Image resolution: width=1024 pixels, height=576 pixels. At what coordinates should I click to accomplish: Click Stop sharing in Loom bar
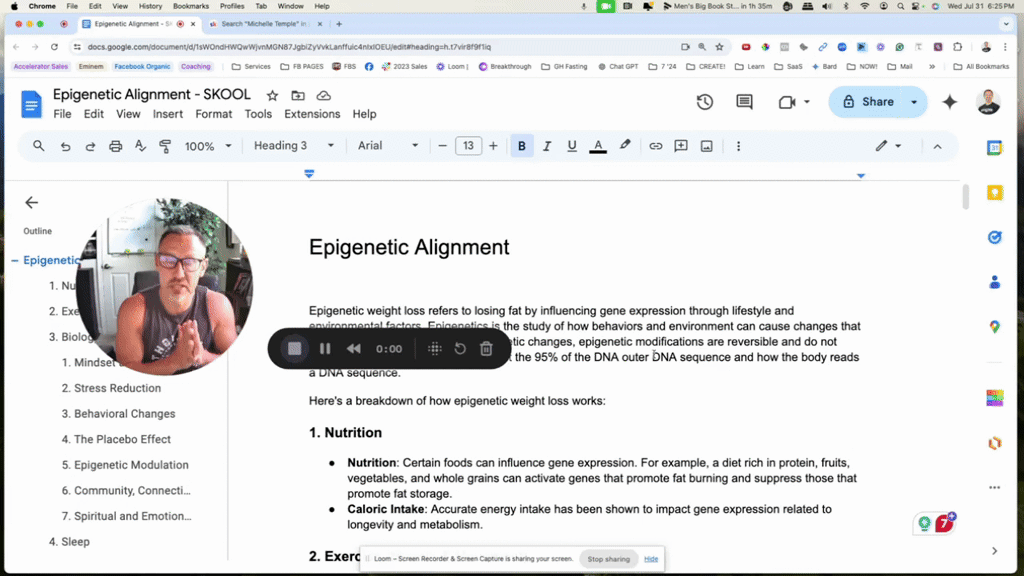pyautogui.click(x=609, y=559)
